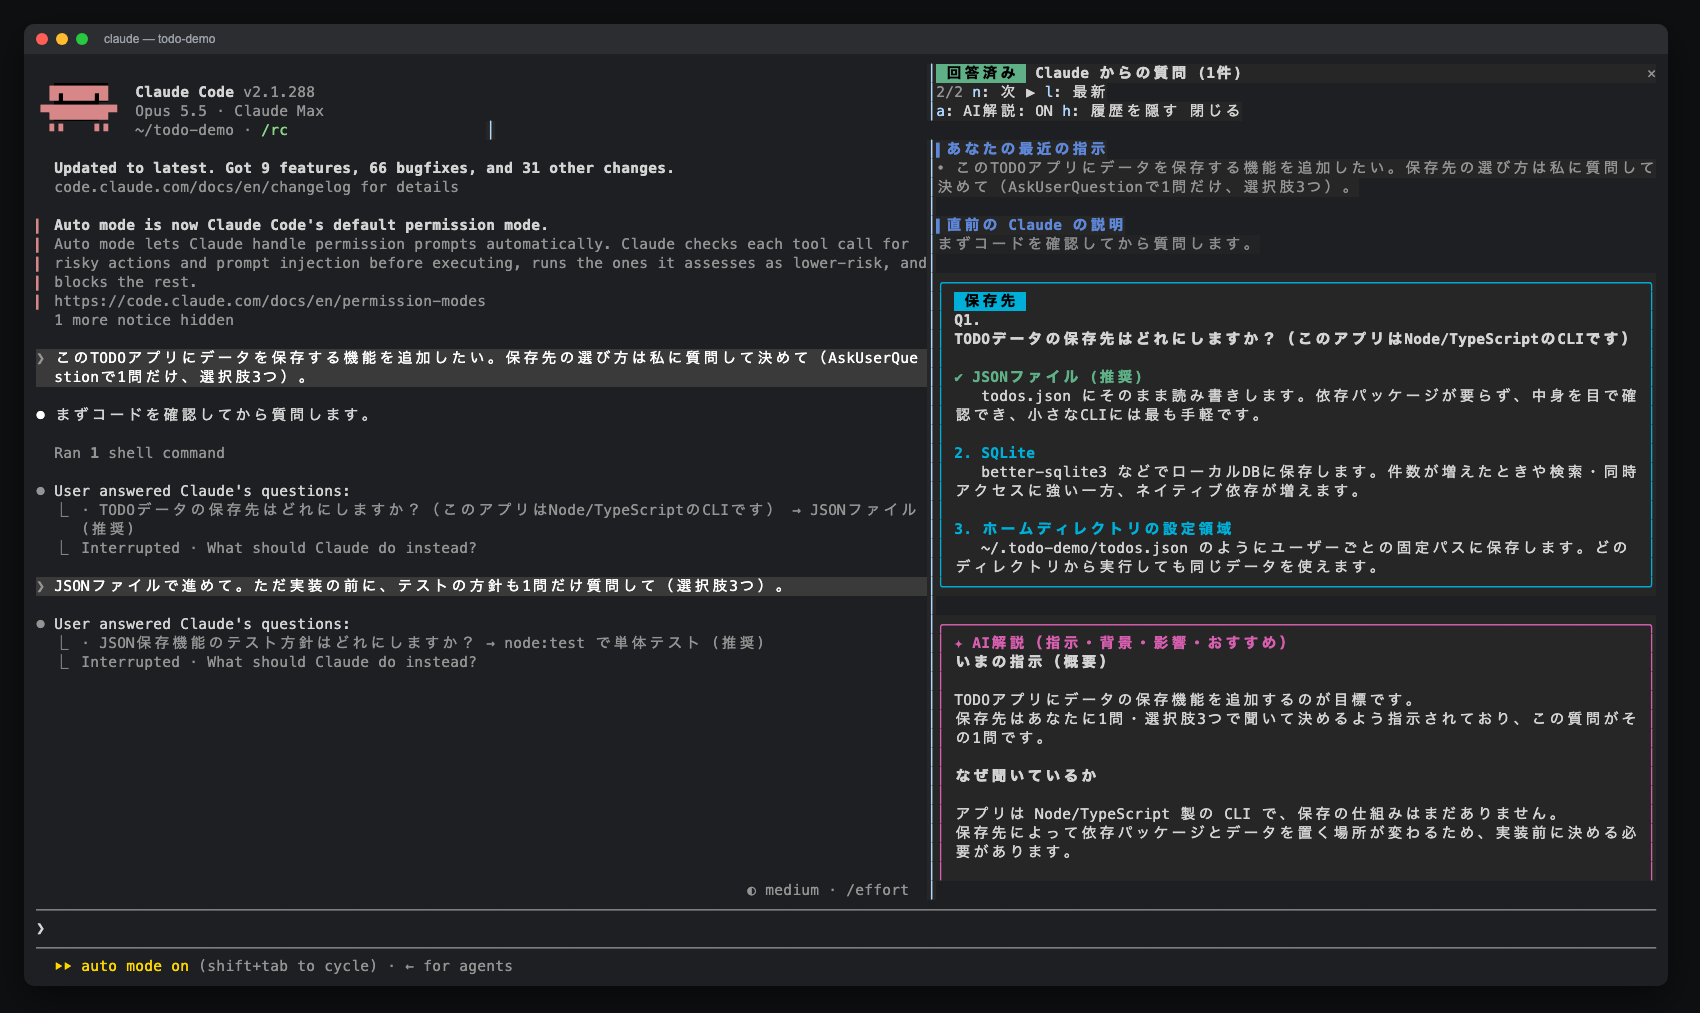Screen dimensions: 1700x1013
Task: Click the 保存先 question tag badge
Action: (x=989, y=301)
